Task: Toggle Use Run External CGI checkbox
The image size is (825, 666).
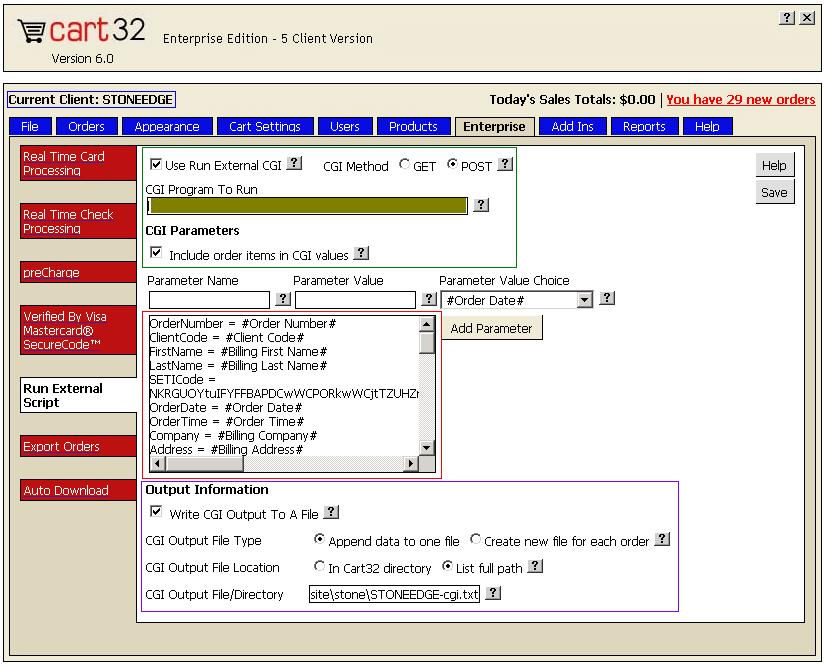Action: click(156, 164)
